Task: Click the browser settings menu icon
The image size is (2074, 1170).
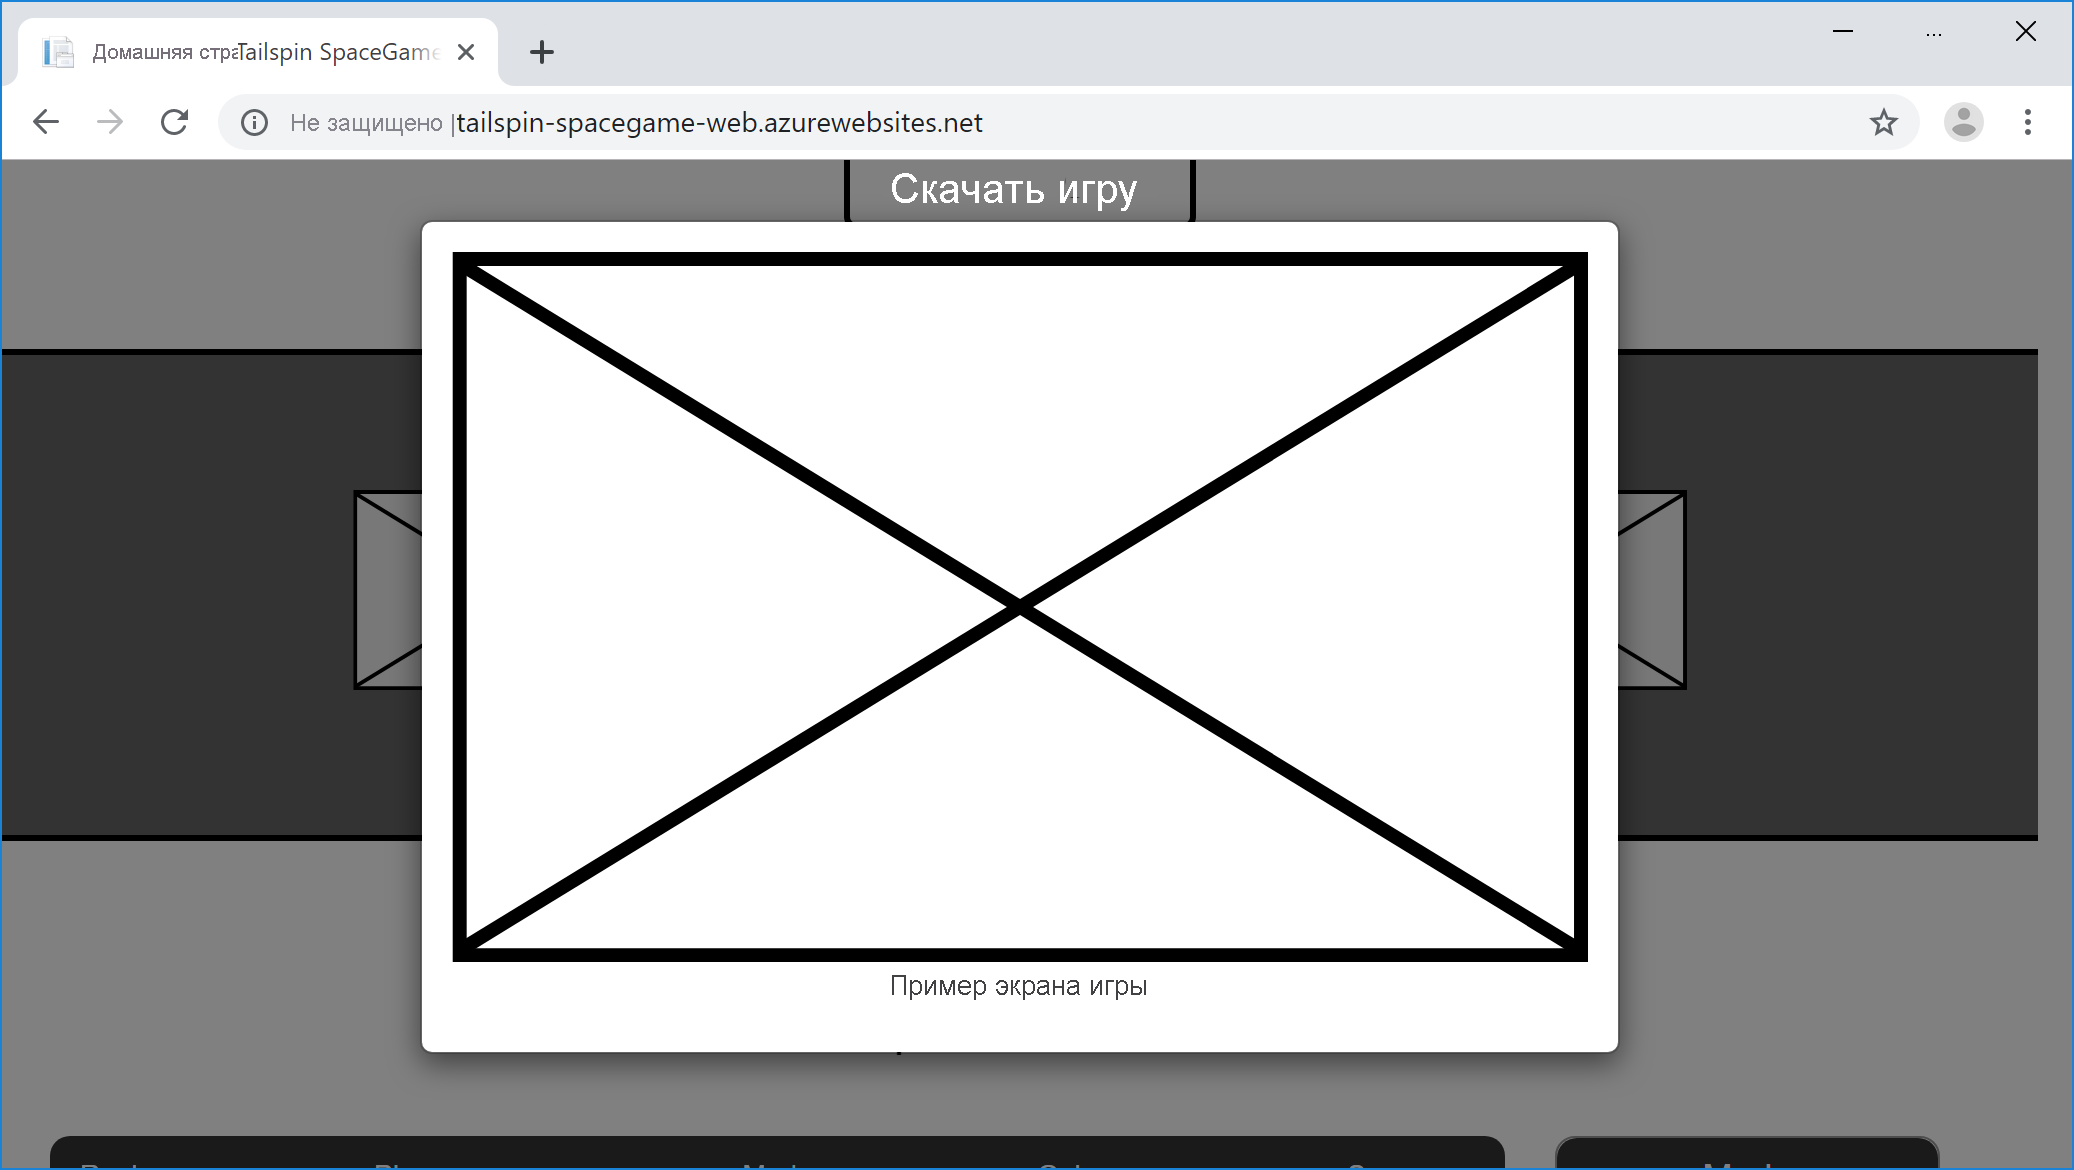Action: 2028,123
